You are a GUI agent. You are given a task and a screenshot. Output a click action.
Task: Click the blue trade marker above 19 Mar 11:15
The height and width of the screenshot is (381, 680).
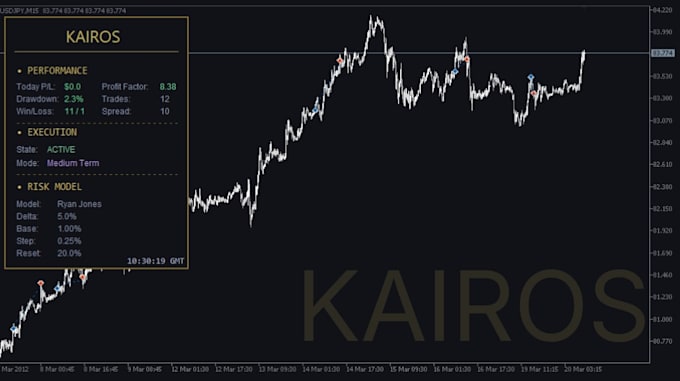(x=531, y=77)
